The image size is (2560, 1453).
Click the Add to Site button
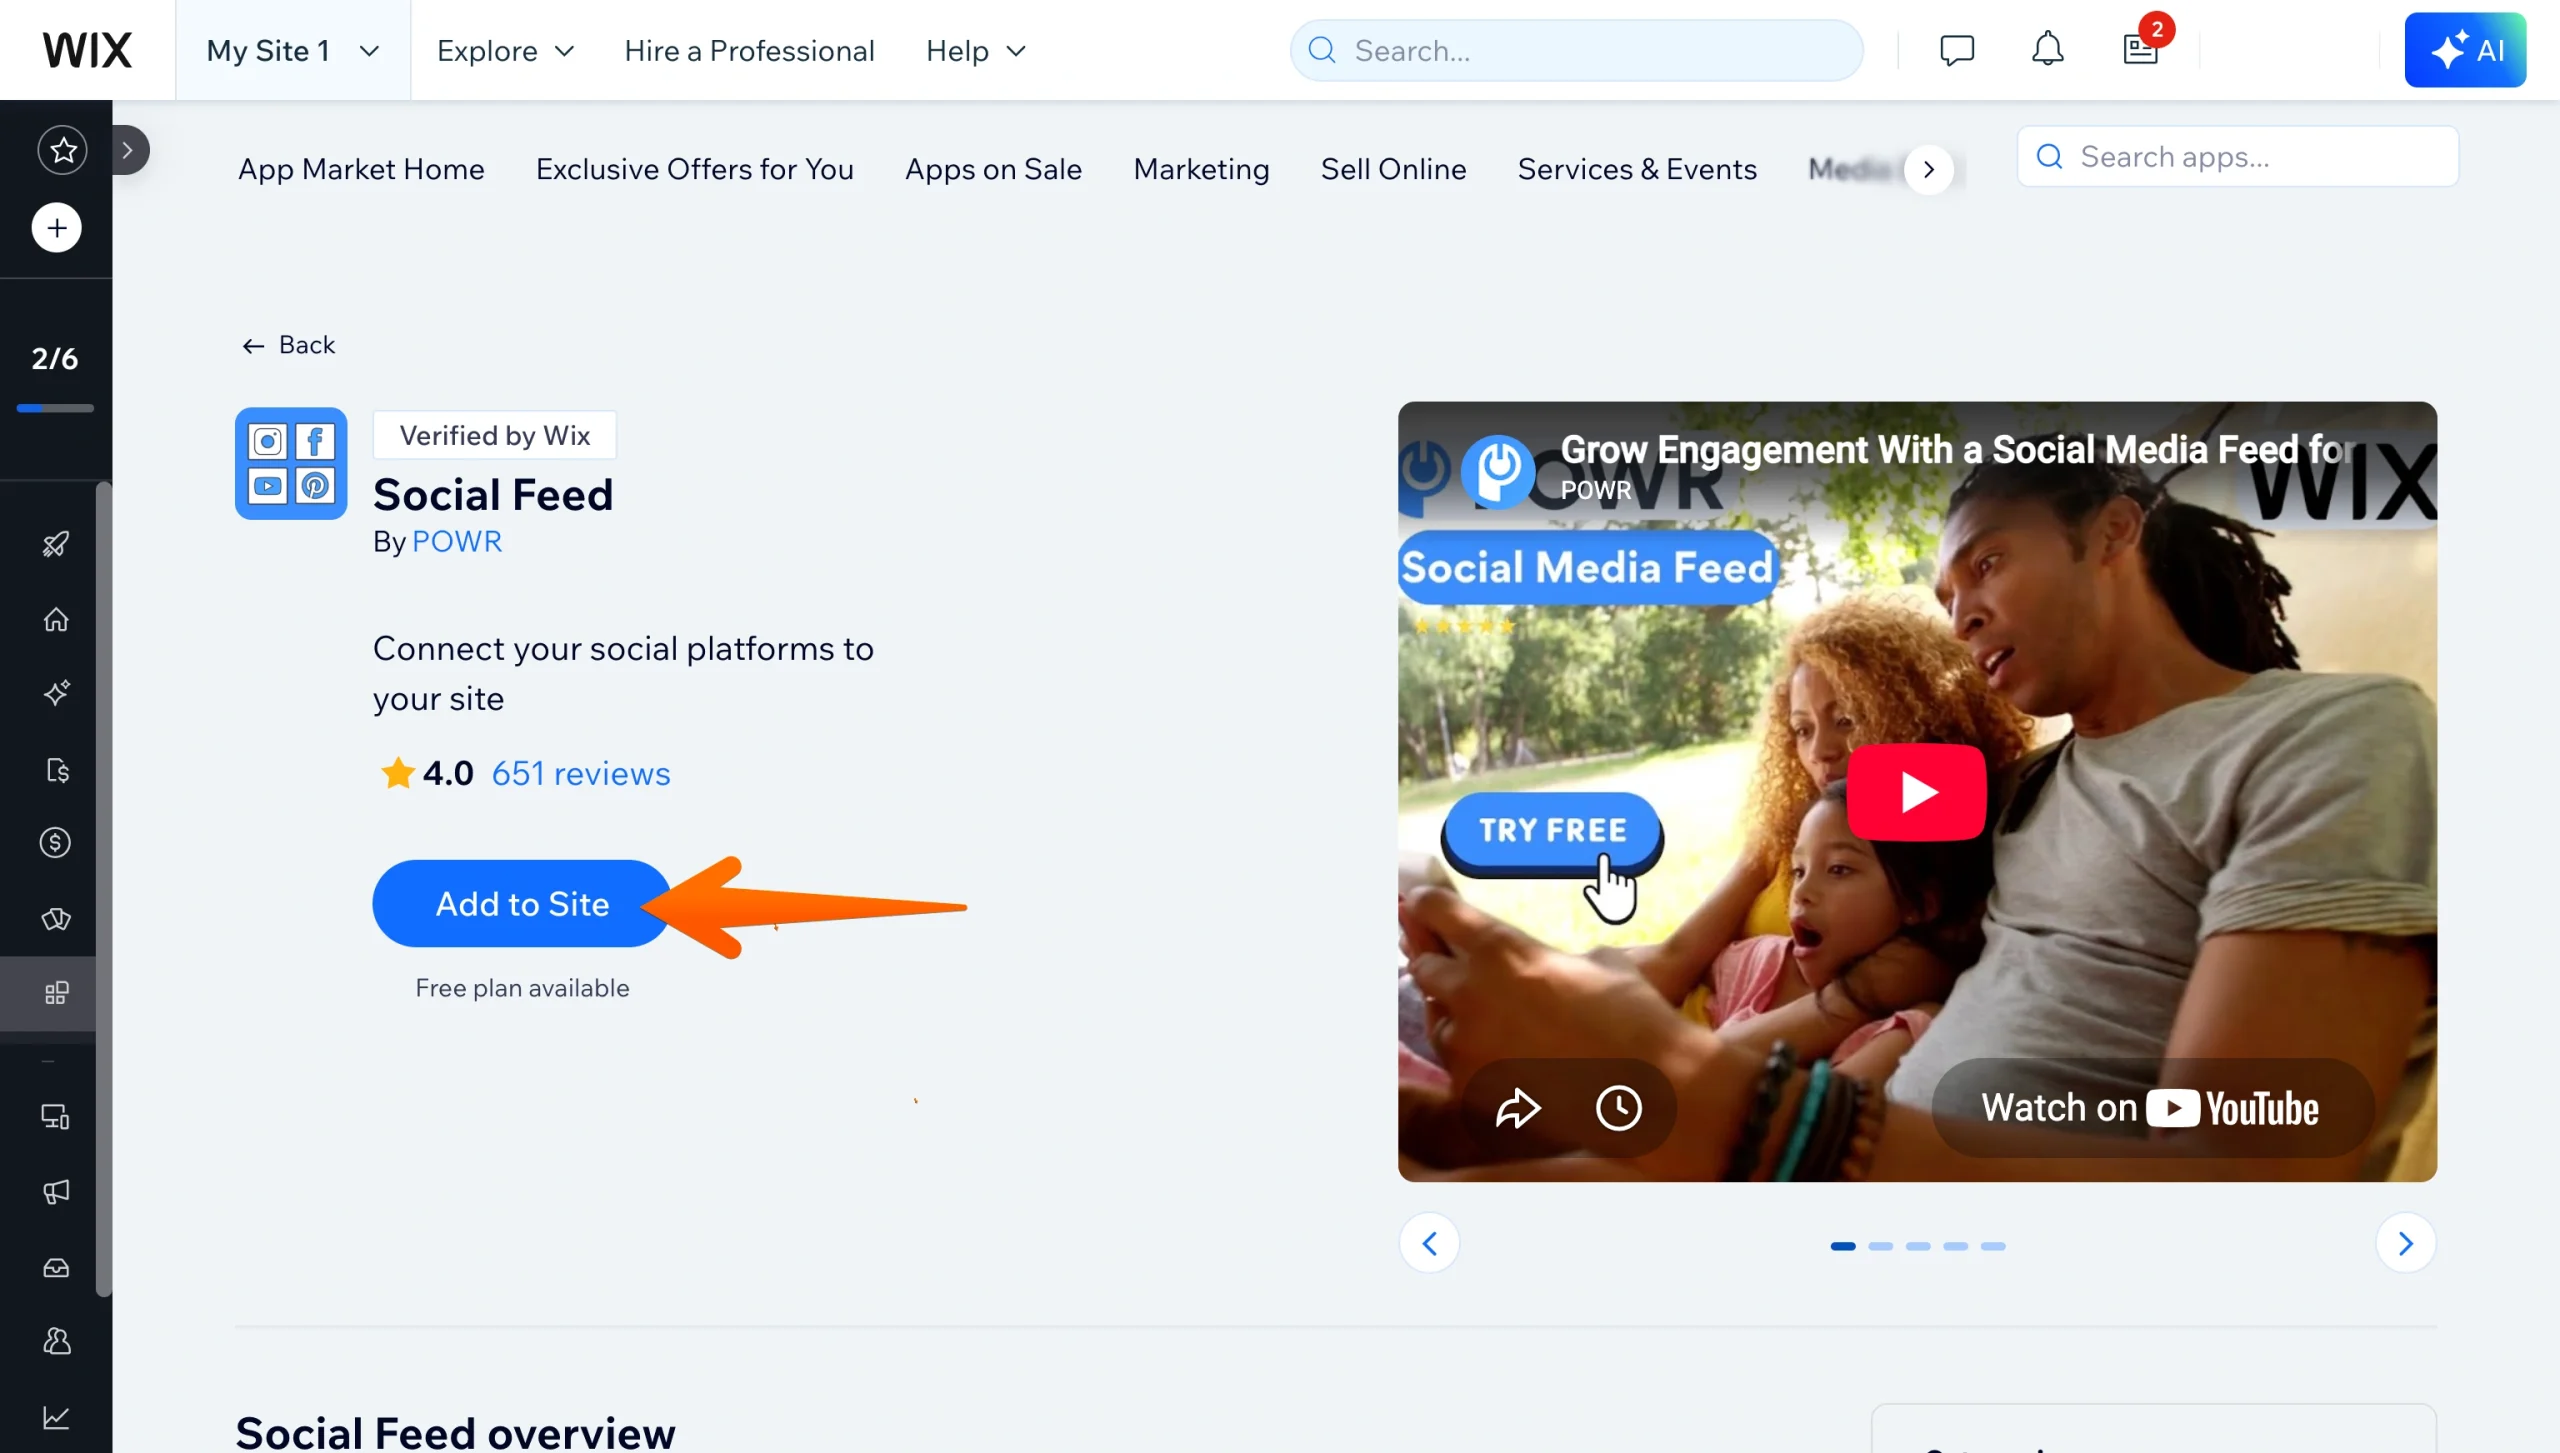(522, 903)
